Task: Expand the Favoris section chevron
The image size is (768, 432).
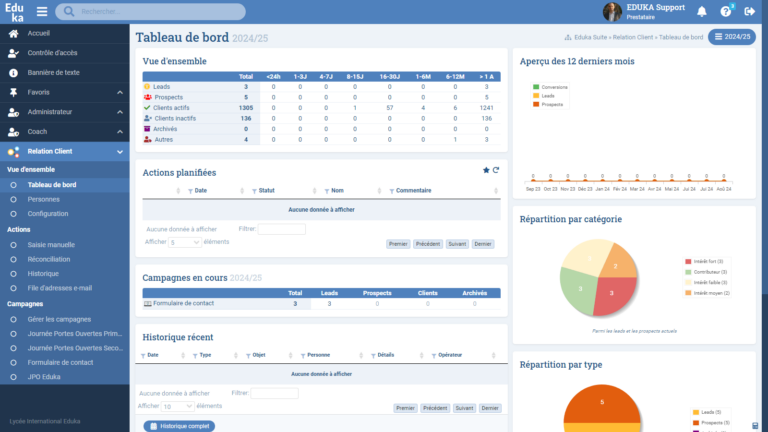Action: (x=120, y=92)
